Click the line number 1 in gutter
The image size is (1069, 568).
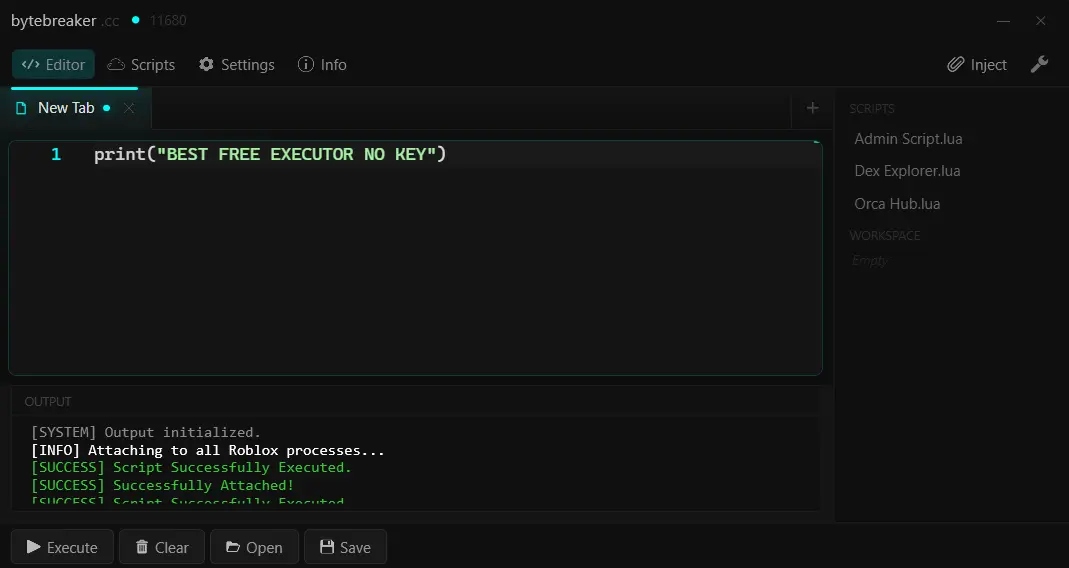[56, 154]
